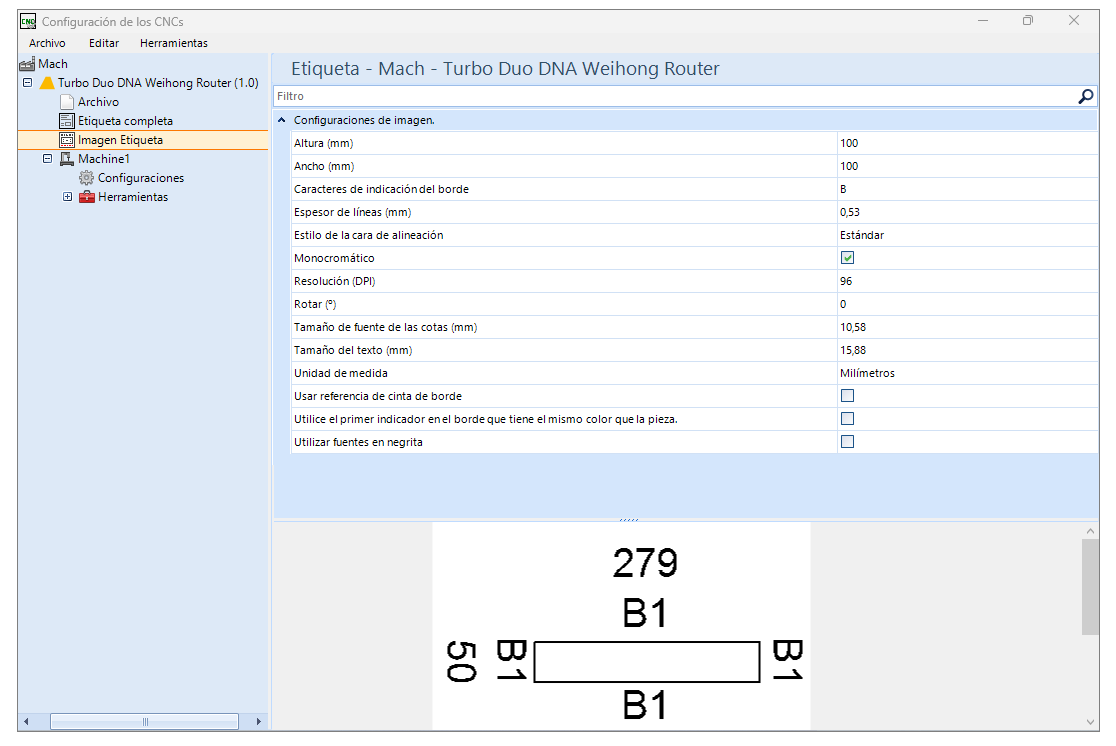
Task: Select the Imagen Etiqueta tree item
Action: [120, 140]
